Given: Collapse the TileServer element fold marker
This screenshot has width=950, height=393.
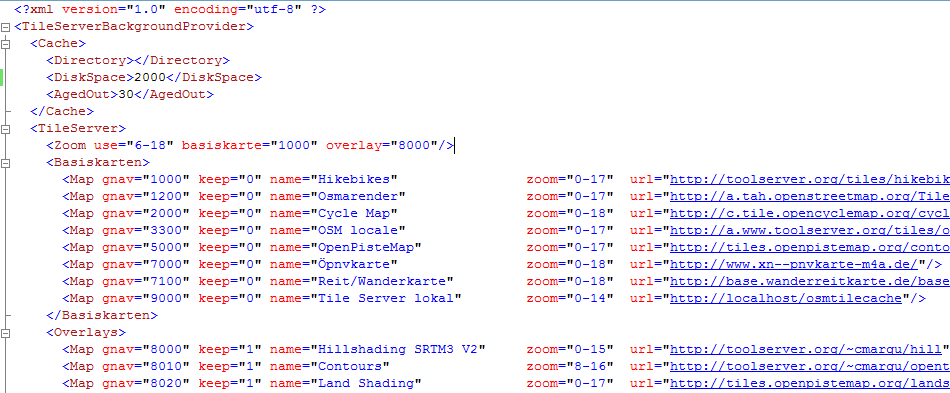Looking at the screenshot, I should pos(5,128).
